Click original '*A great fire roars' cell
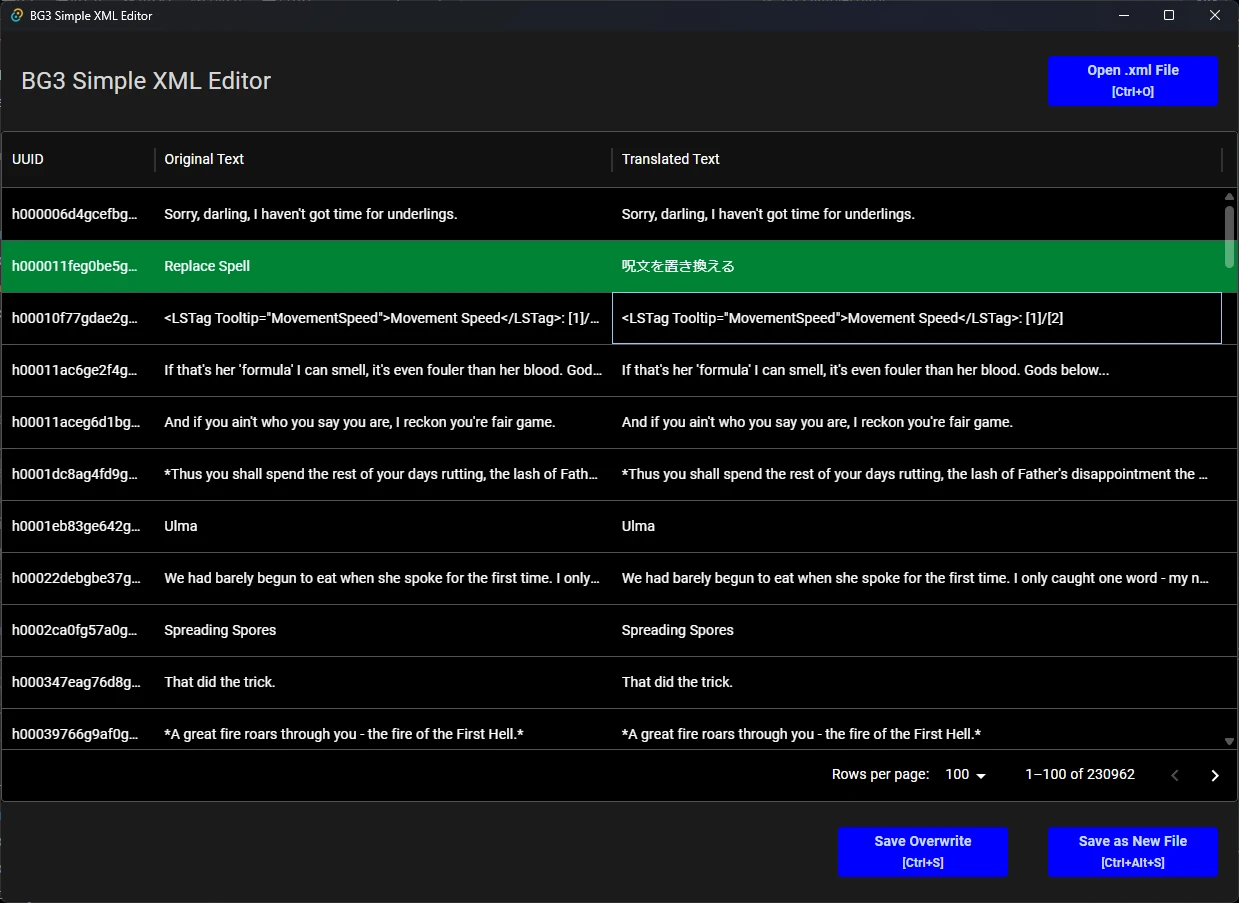 pos(383,730)
